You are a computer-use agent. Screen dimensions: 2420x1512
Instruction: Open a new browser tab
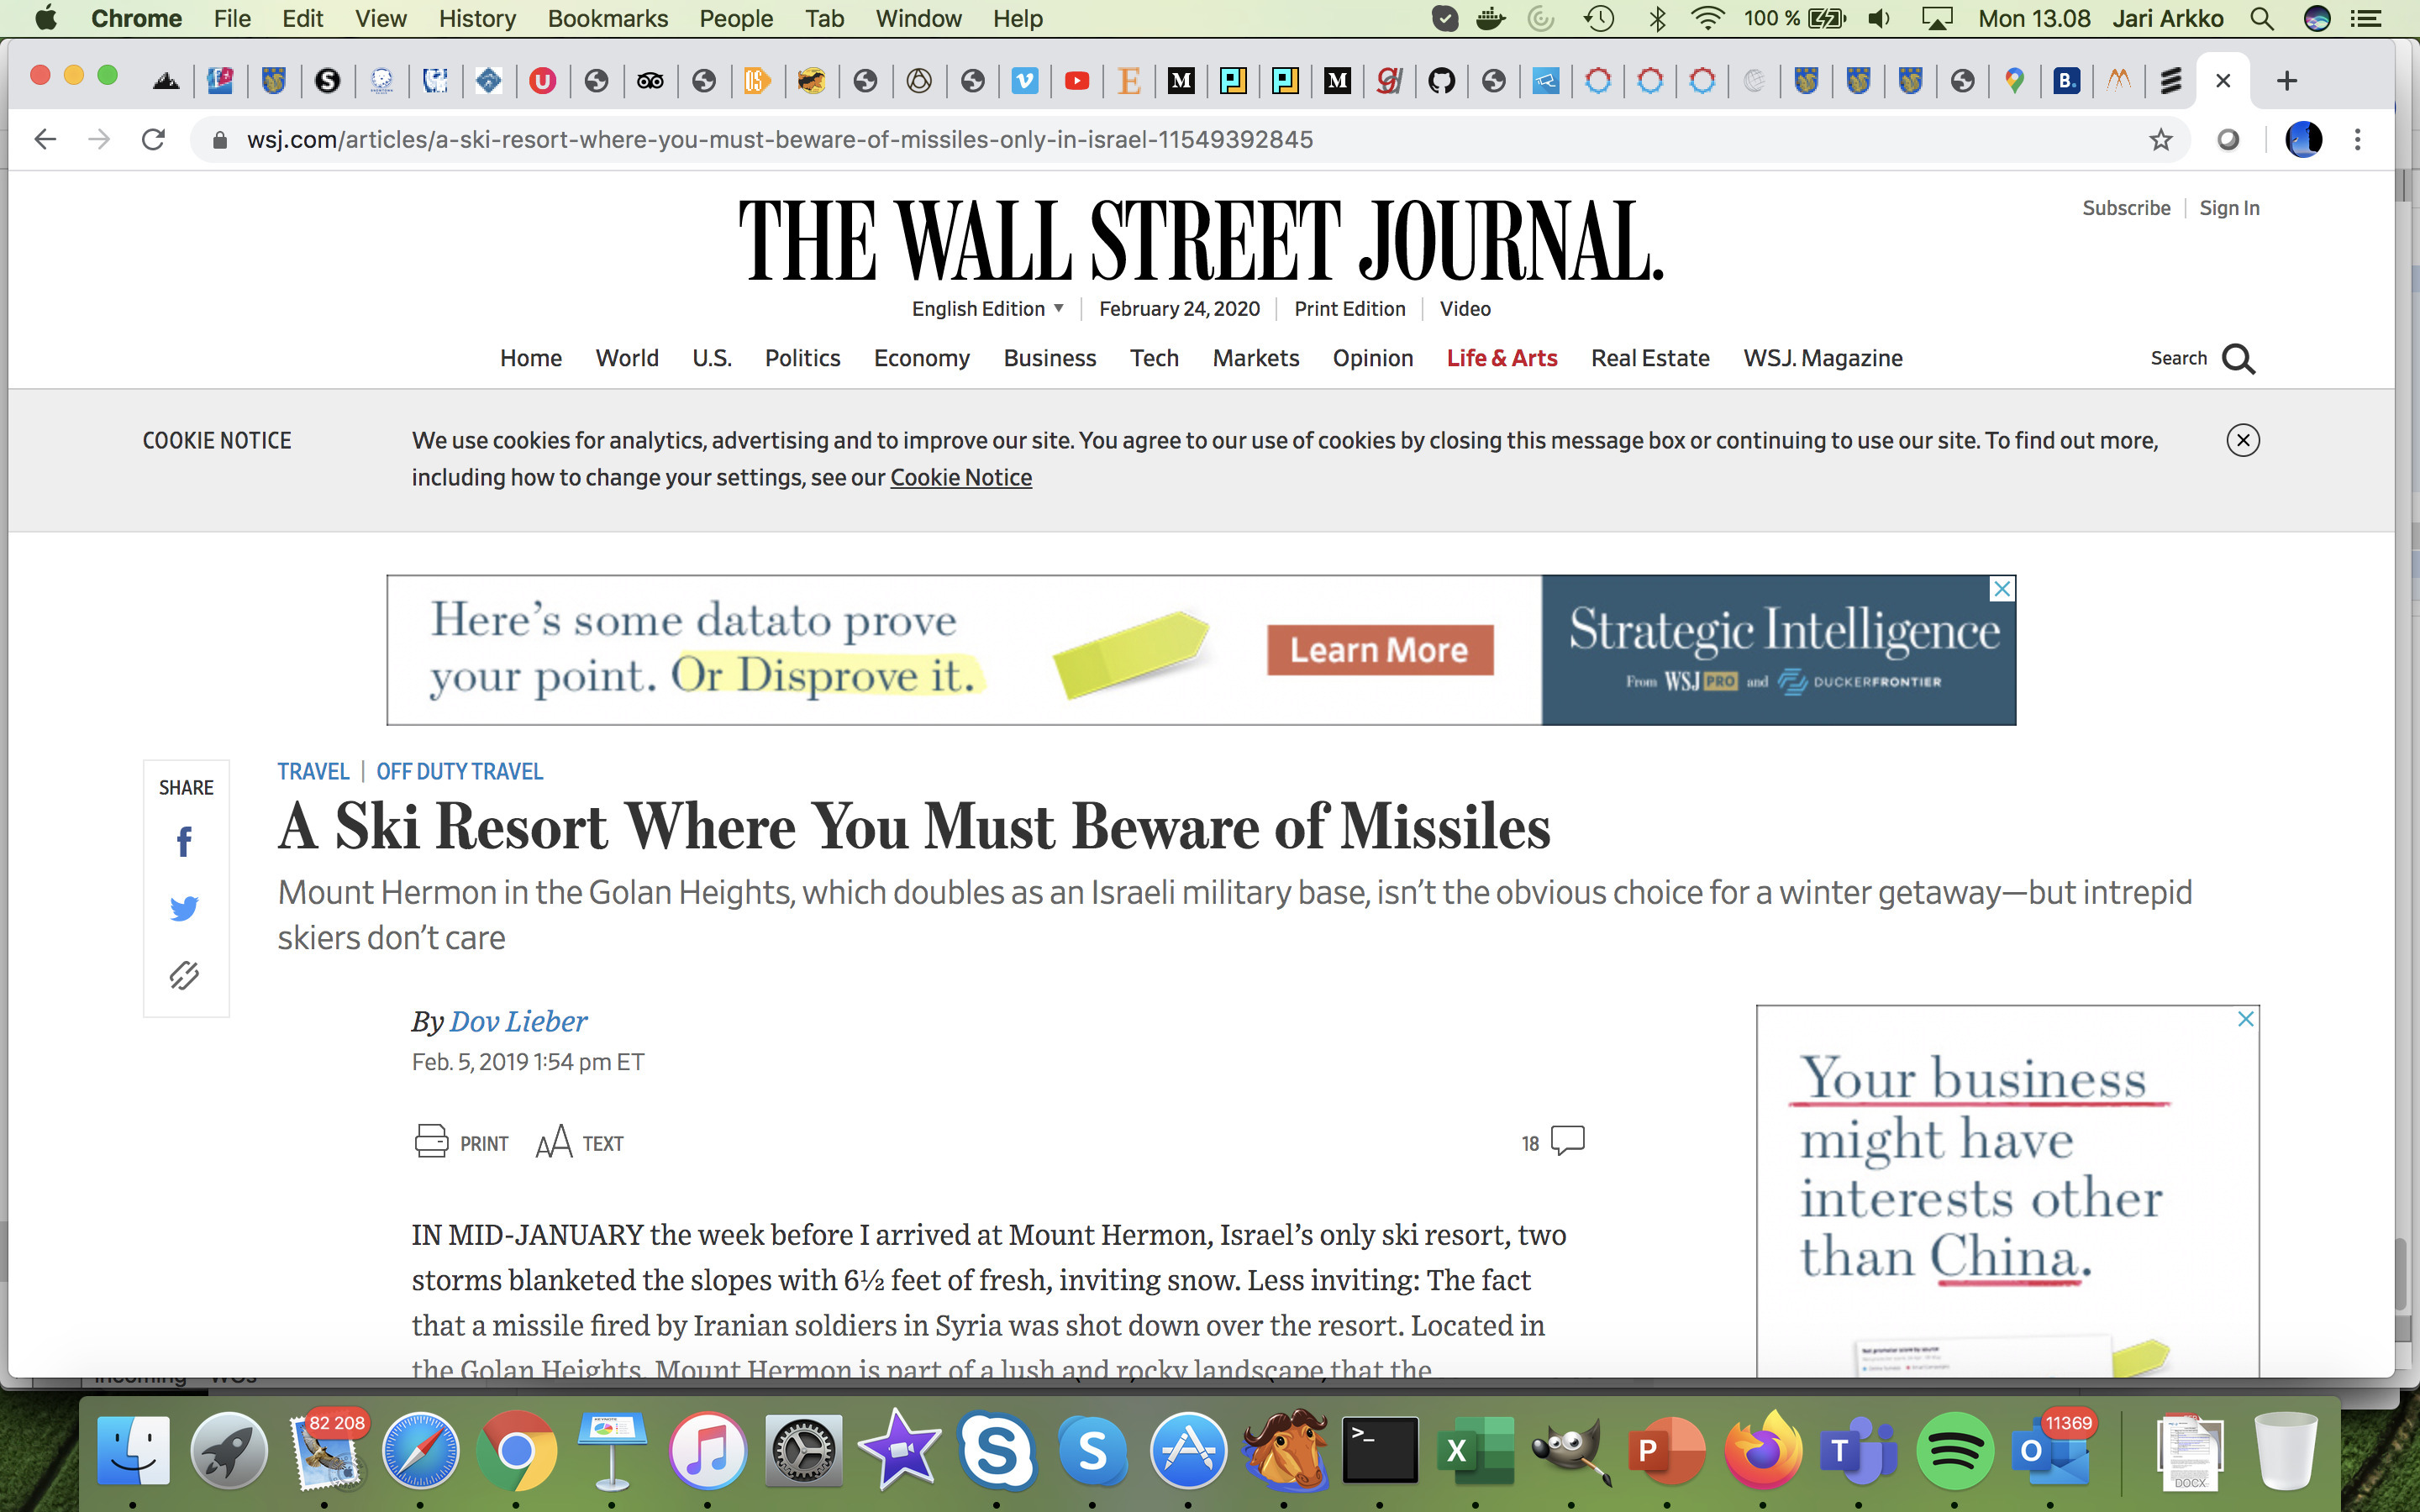pyautogui.click(x=2286, y=81)
